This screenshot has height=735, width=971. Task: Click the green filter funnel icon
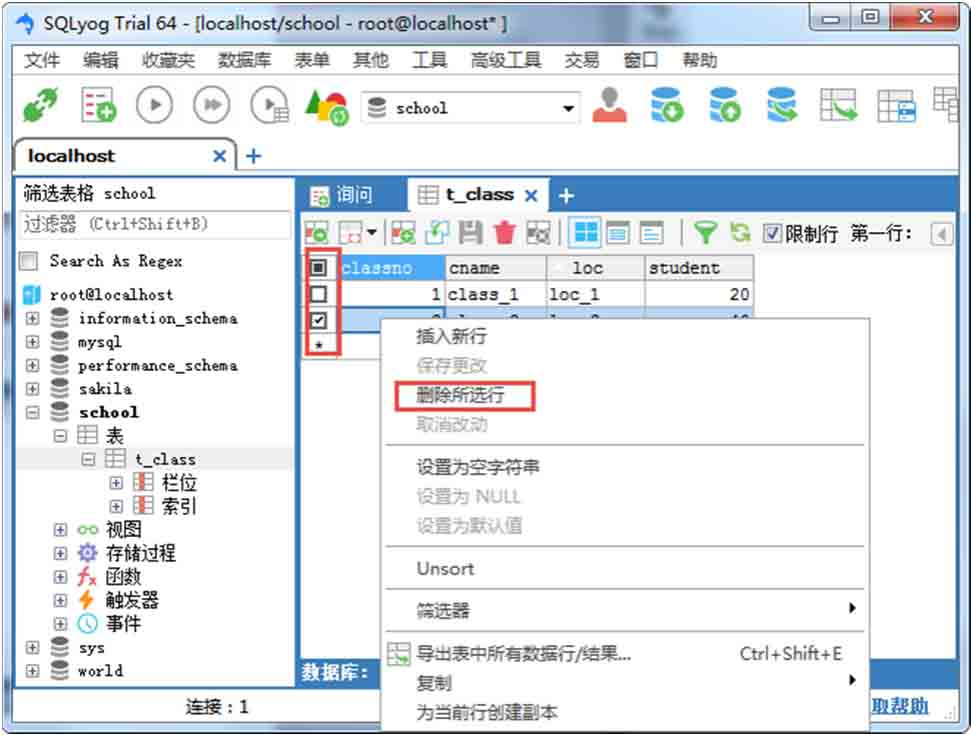pyautogui.click(x=705, y=233)
